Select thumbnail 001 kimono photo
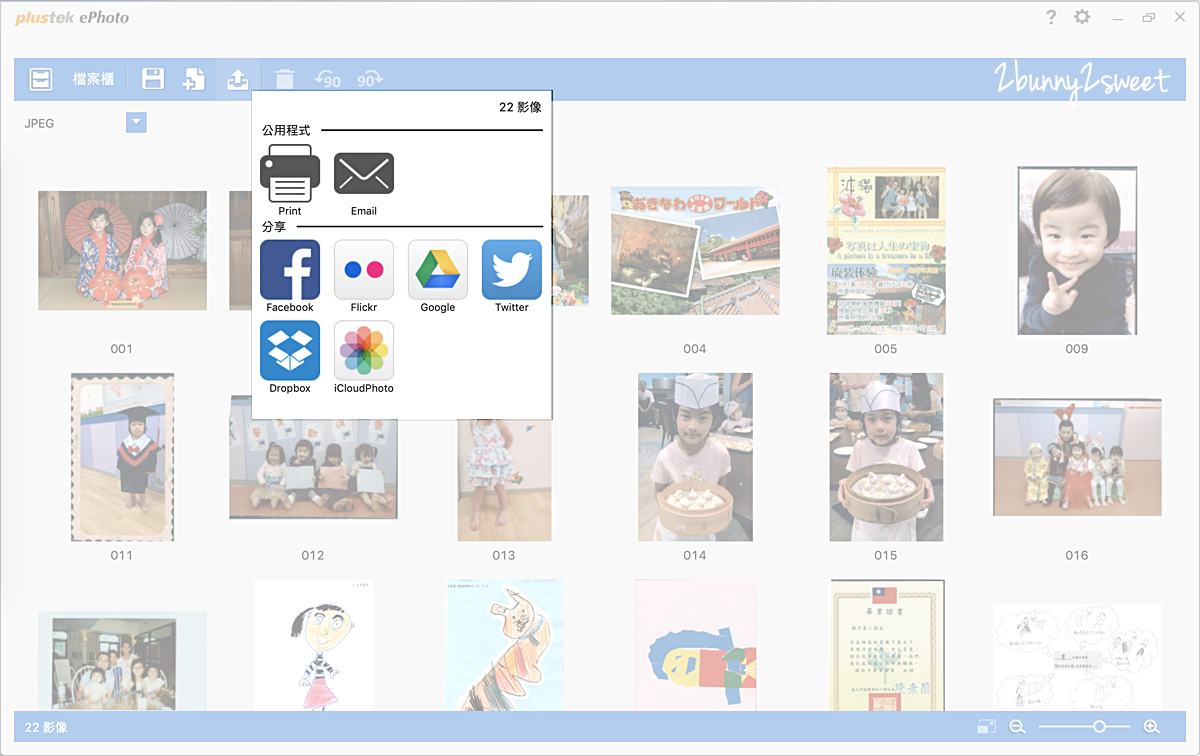Viewport: 1200px width, 756px height. pyautogui.click(x=122, y=251)
